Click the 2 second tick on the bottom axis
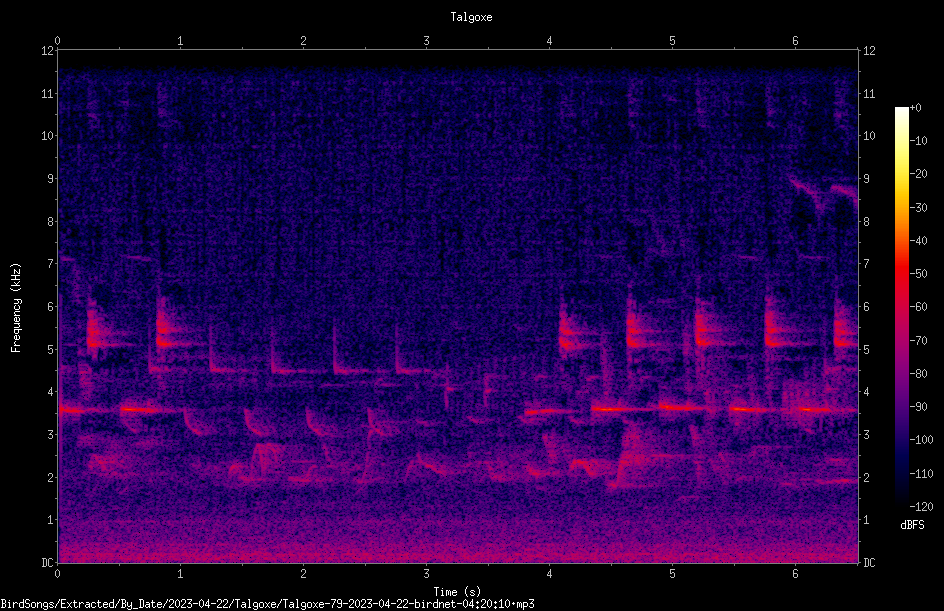The width and height of the screenshot is (944, 611). 303,574
